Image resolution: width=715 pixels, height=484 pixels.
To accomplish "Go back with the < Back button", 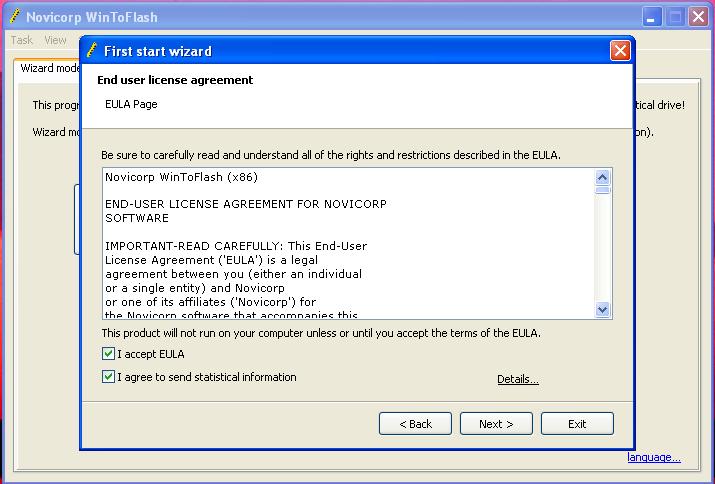I will point(415,424).
